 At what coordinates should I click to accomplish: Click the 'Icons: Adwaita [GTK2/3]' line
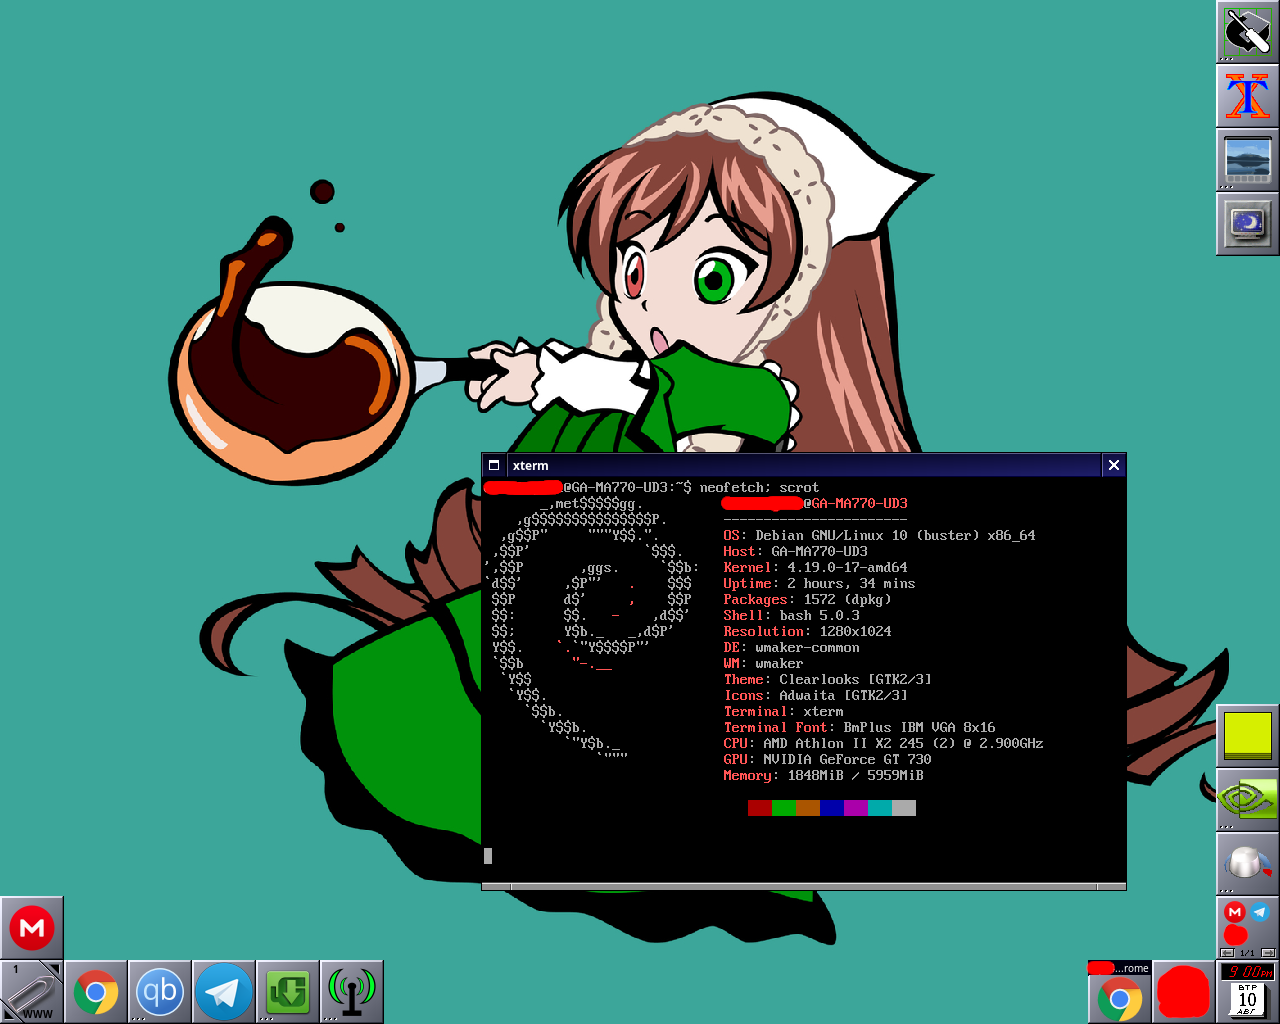pos(816,696)
